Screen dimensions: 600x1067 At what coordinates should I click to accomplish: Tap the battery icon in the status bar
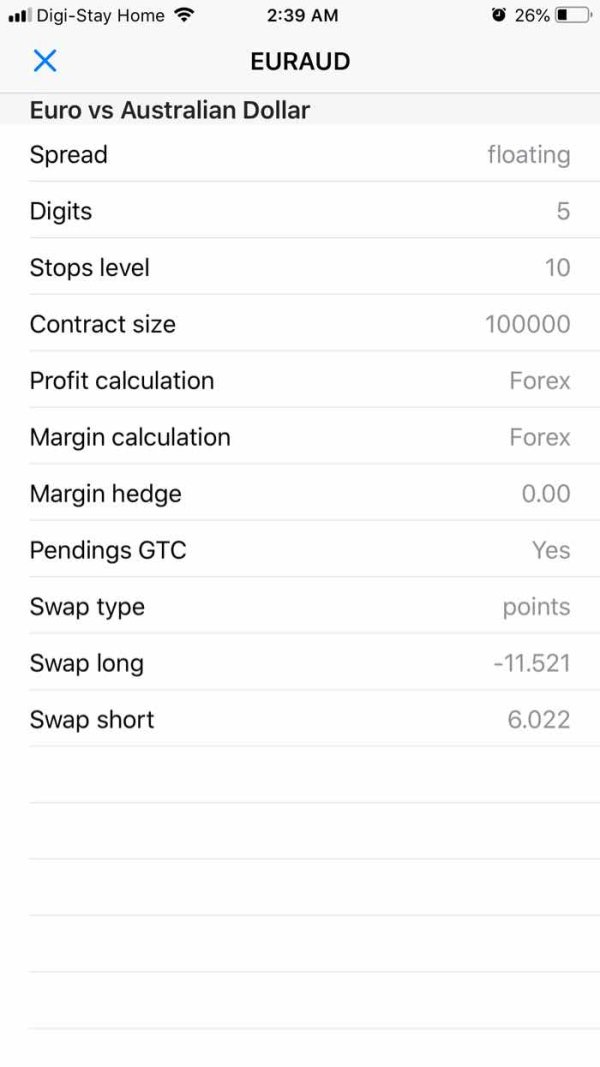(x=573, y=15)
